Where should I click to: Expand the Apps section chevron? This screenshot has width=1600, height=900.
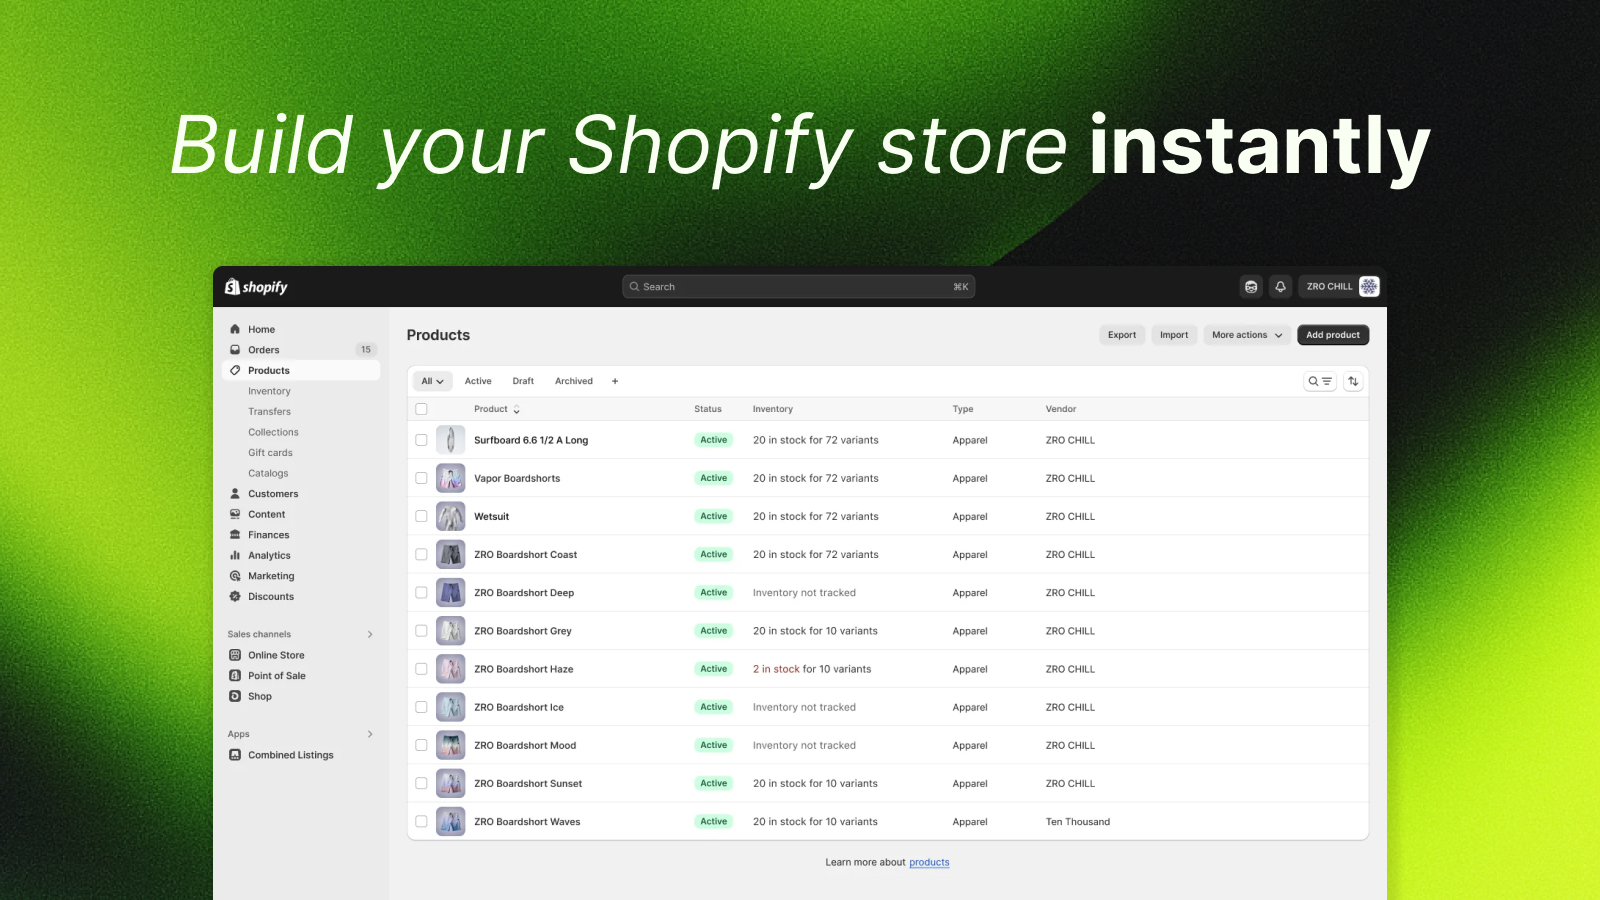[370, 734]
